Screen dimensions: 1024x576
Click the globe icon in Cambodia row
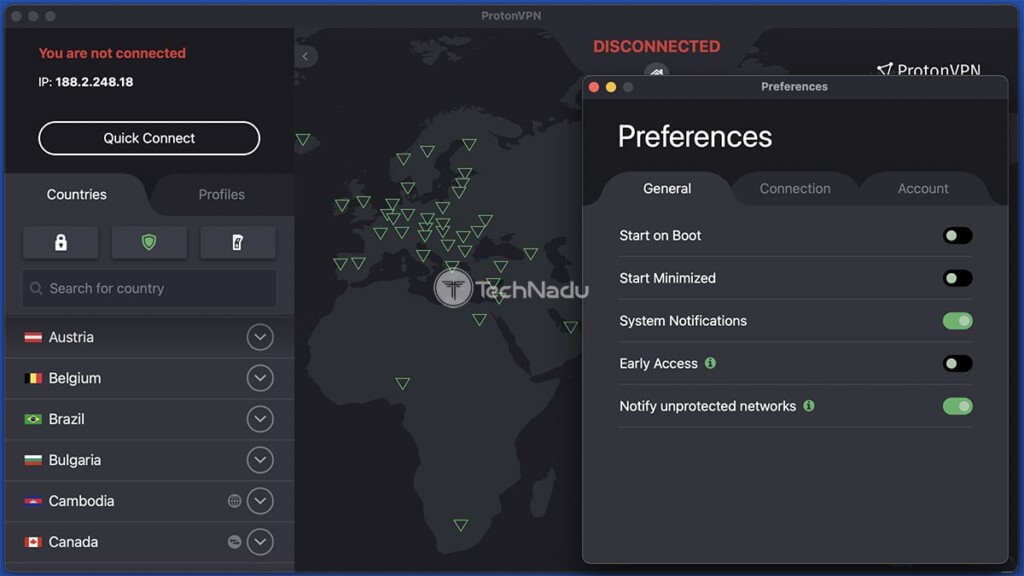(234, 501)
